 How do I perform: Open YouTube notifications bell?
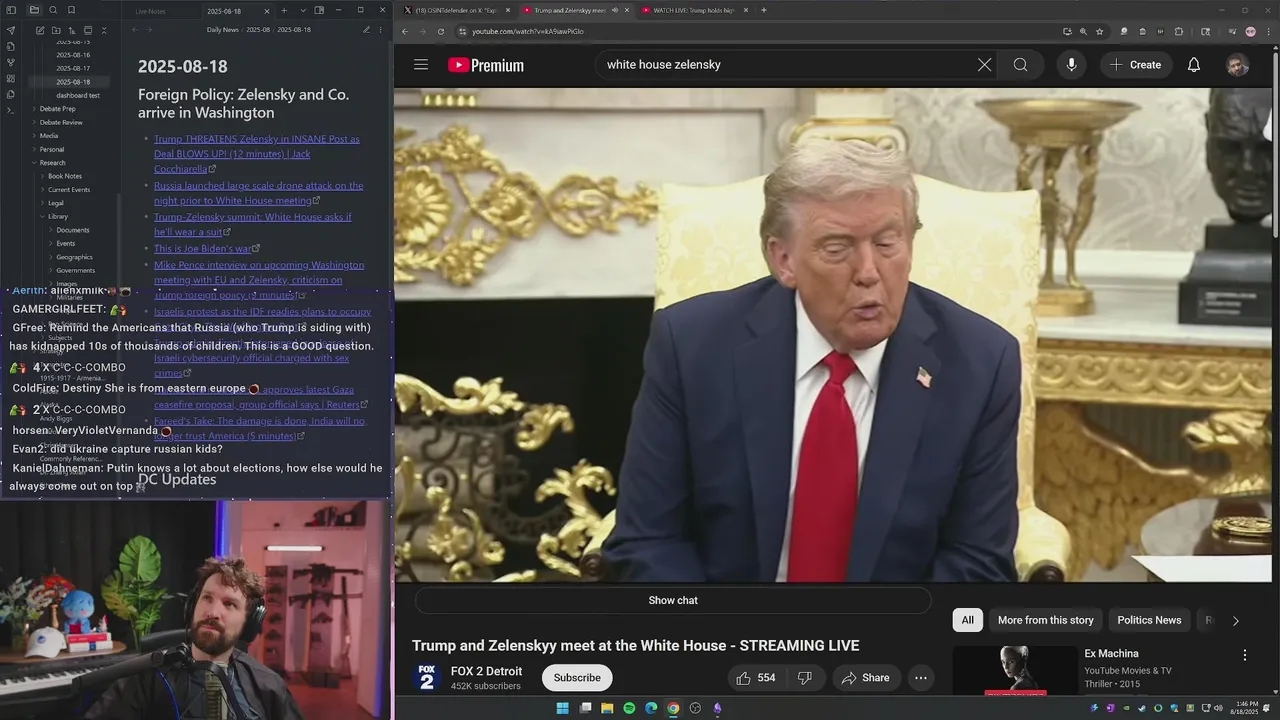(1194, 65)
